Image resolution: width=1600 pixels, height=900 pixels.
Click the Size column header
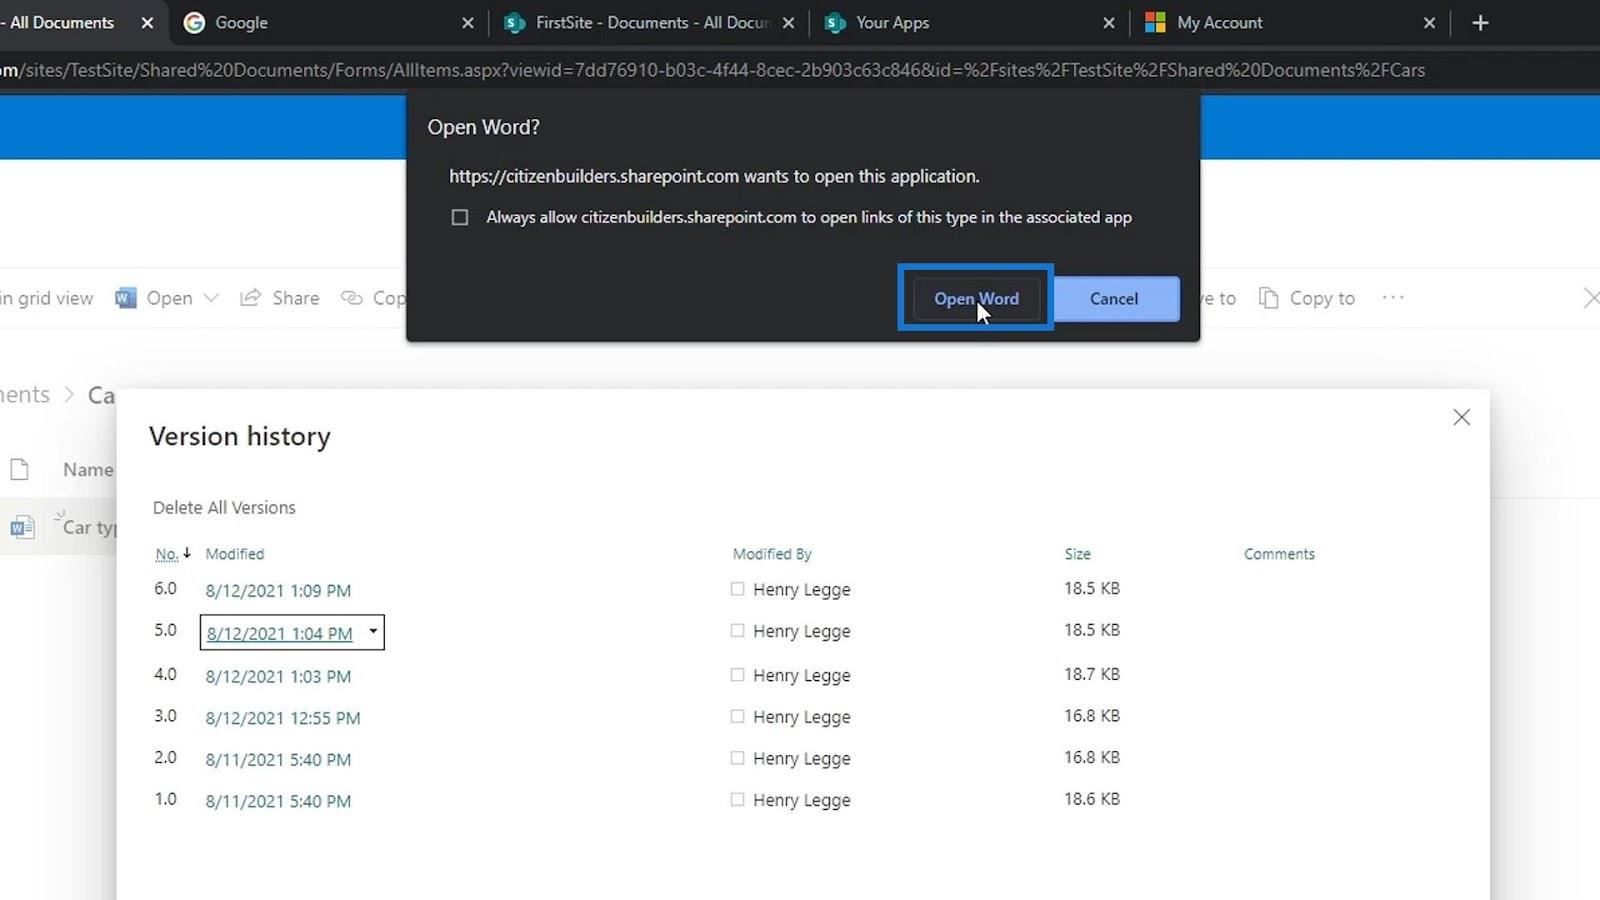tap(1077, 554)
